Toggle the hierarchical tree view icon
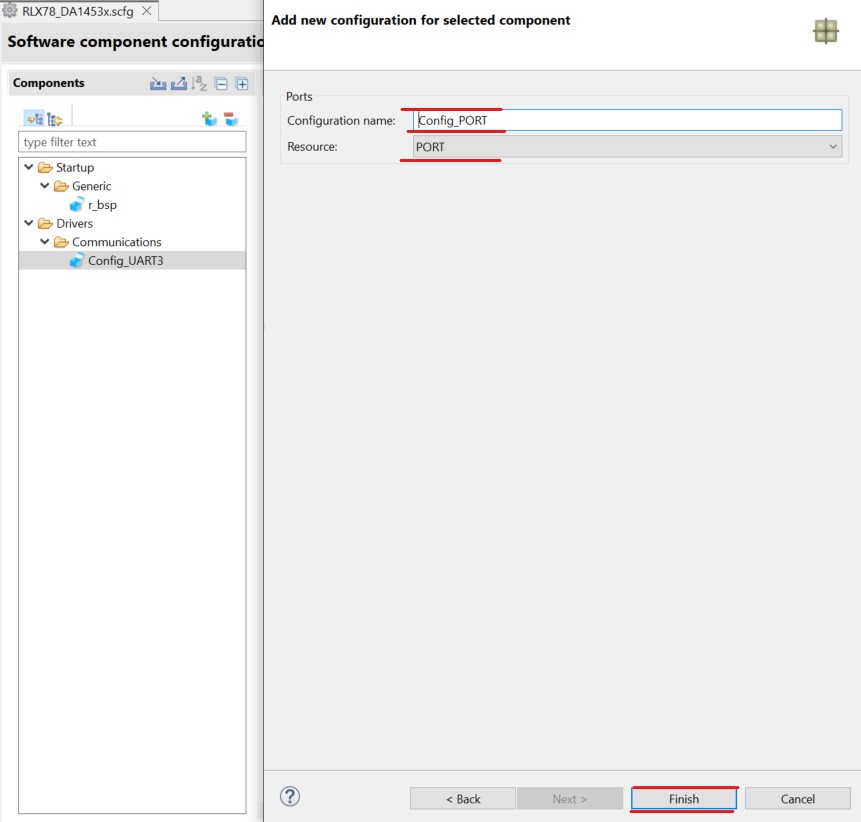 (34, 119)
